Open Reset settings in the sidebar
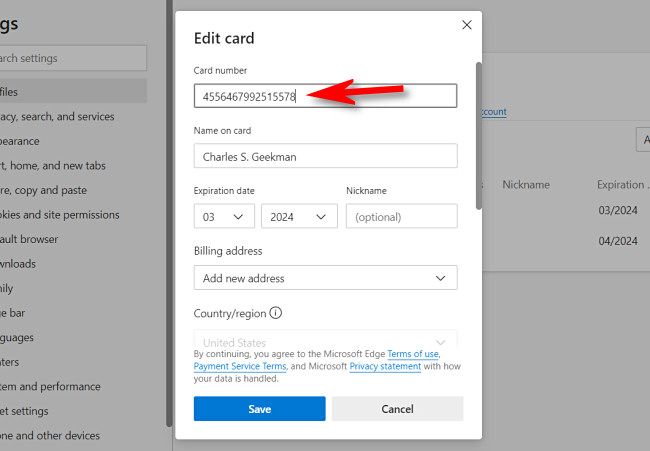The width and height of the screenshot is (650, 451). pos(24,411)
